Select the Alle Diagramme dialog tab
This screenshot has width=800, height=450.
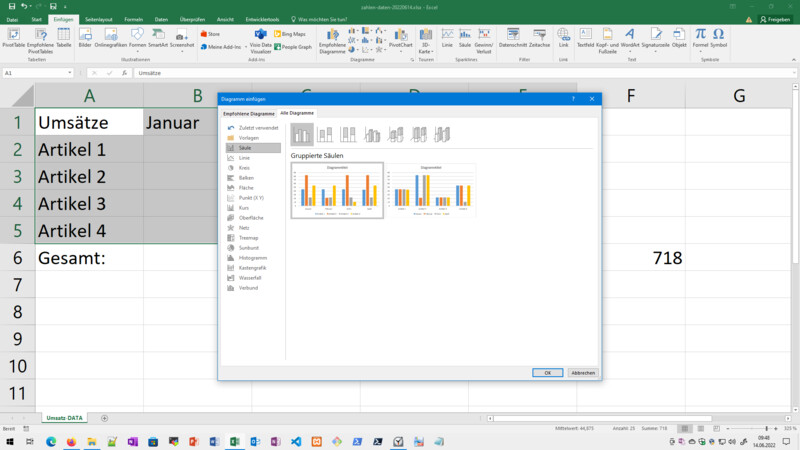coord(297,113)
